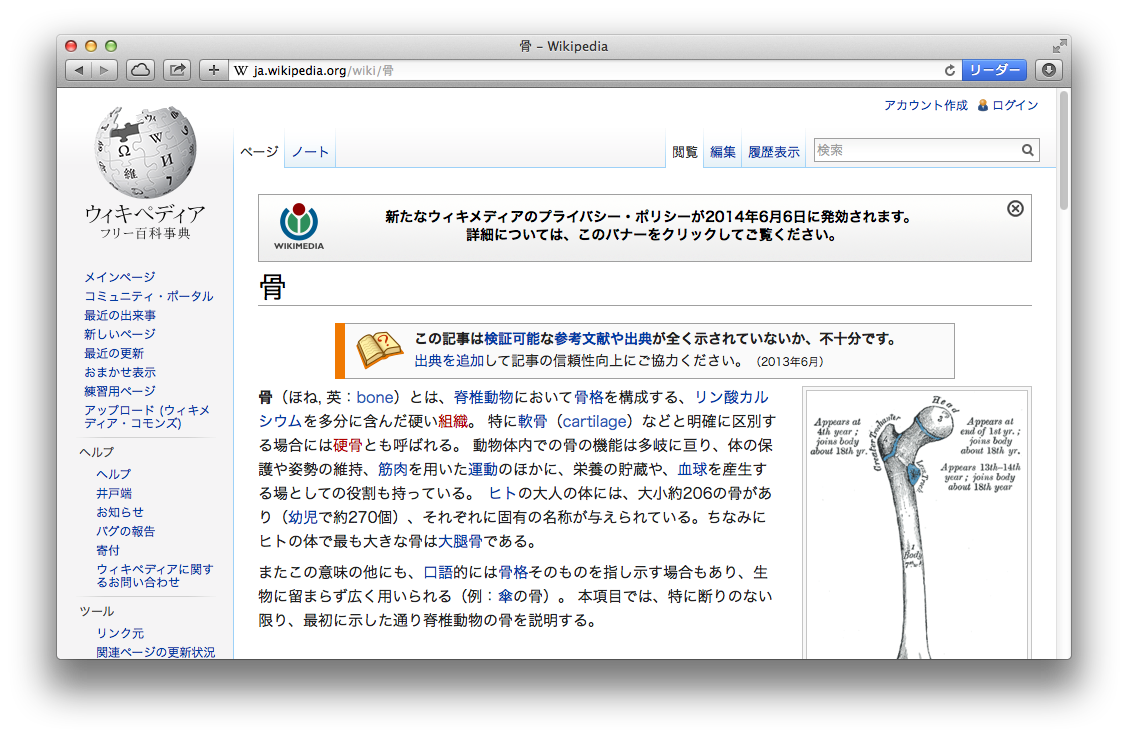Open Reader view with リーダー button
Viewport: 1128px width, 738px height.
click(x=994, y=70)
